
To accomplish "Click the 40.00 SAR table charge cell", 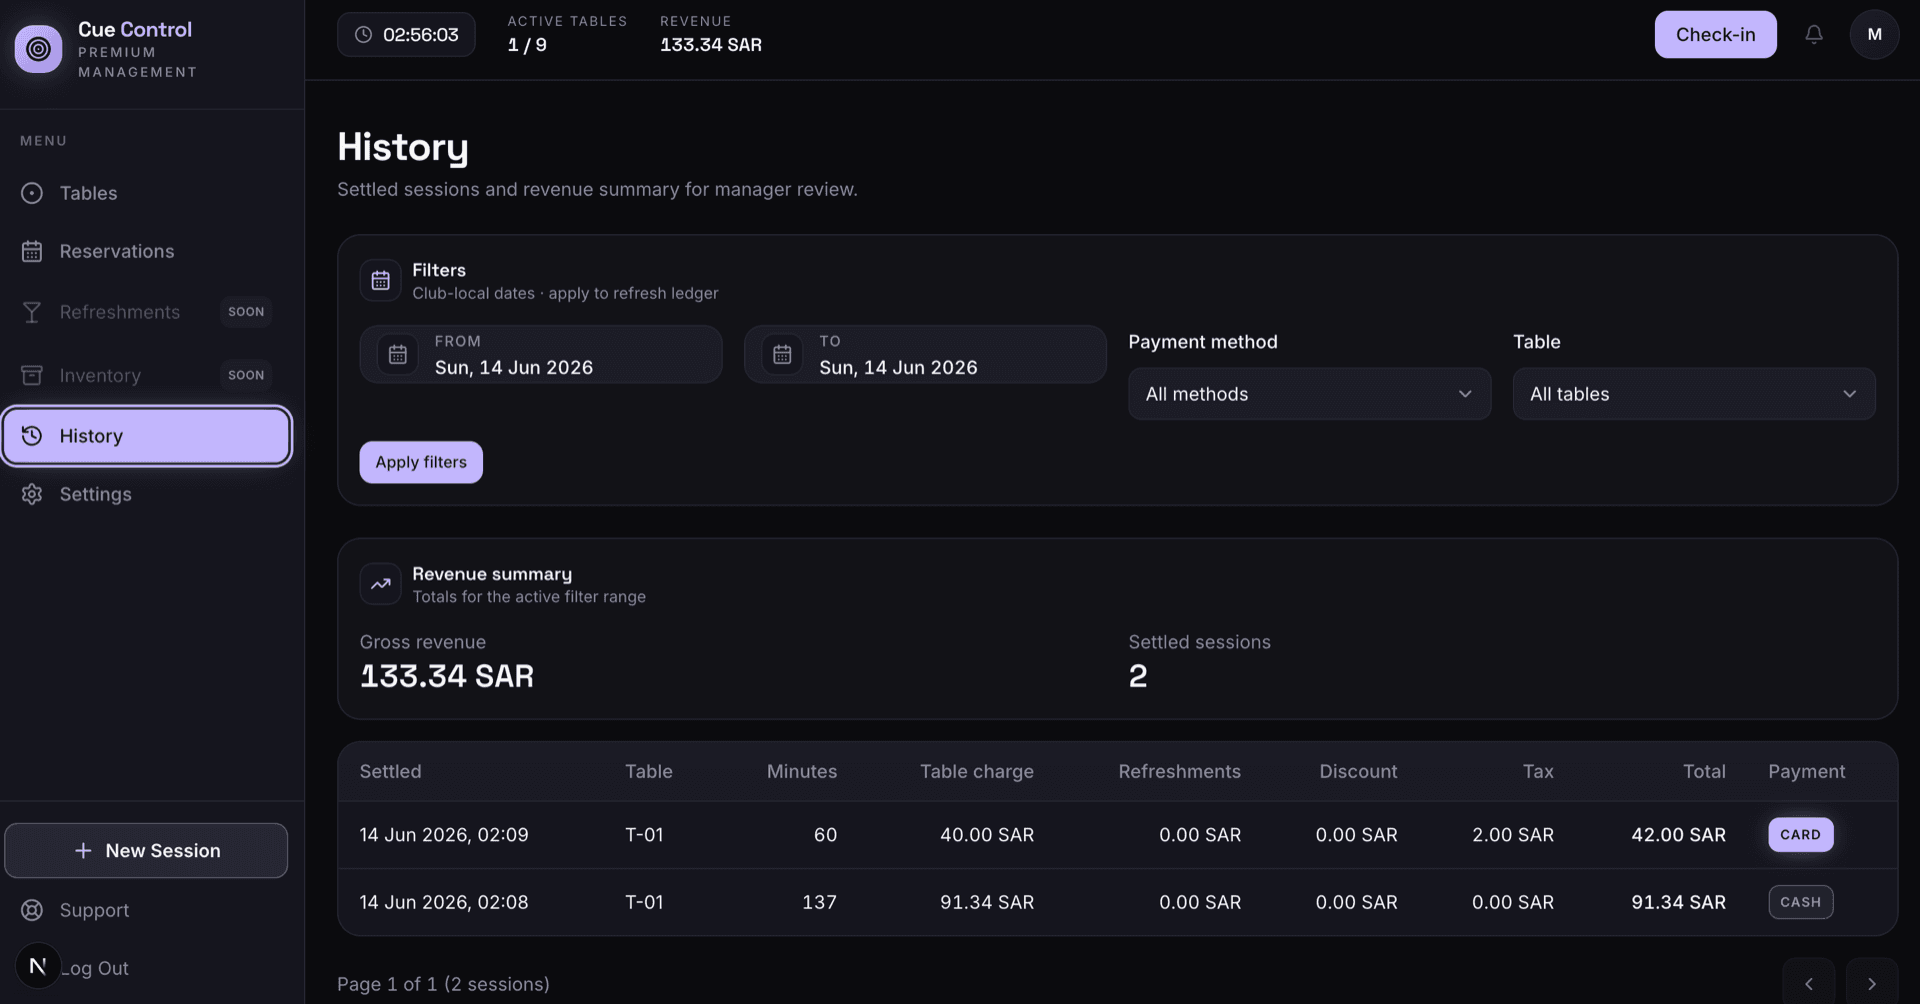I will click(987, 835).
